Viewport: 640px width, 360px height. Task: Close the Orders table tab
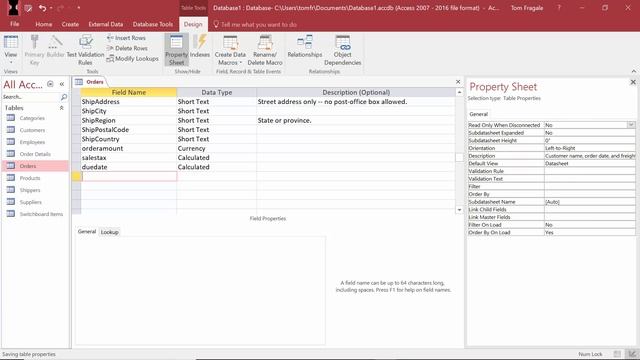(x=458, y=82)
